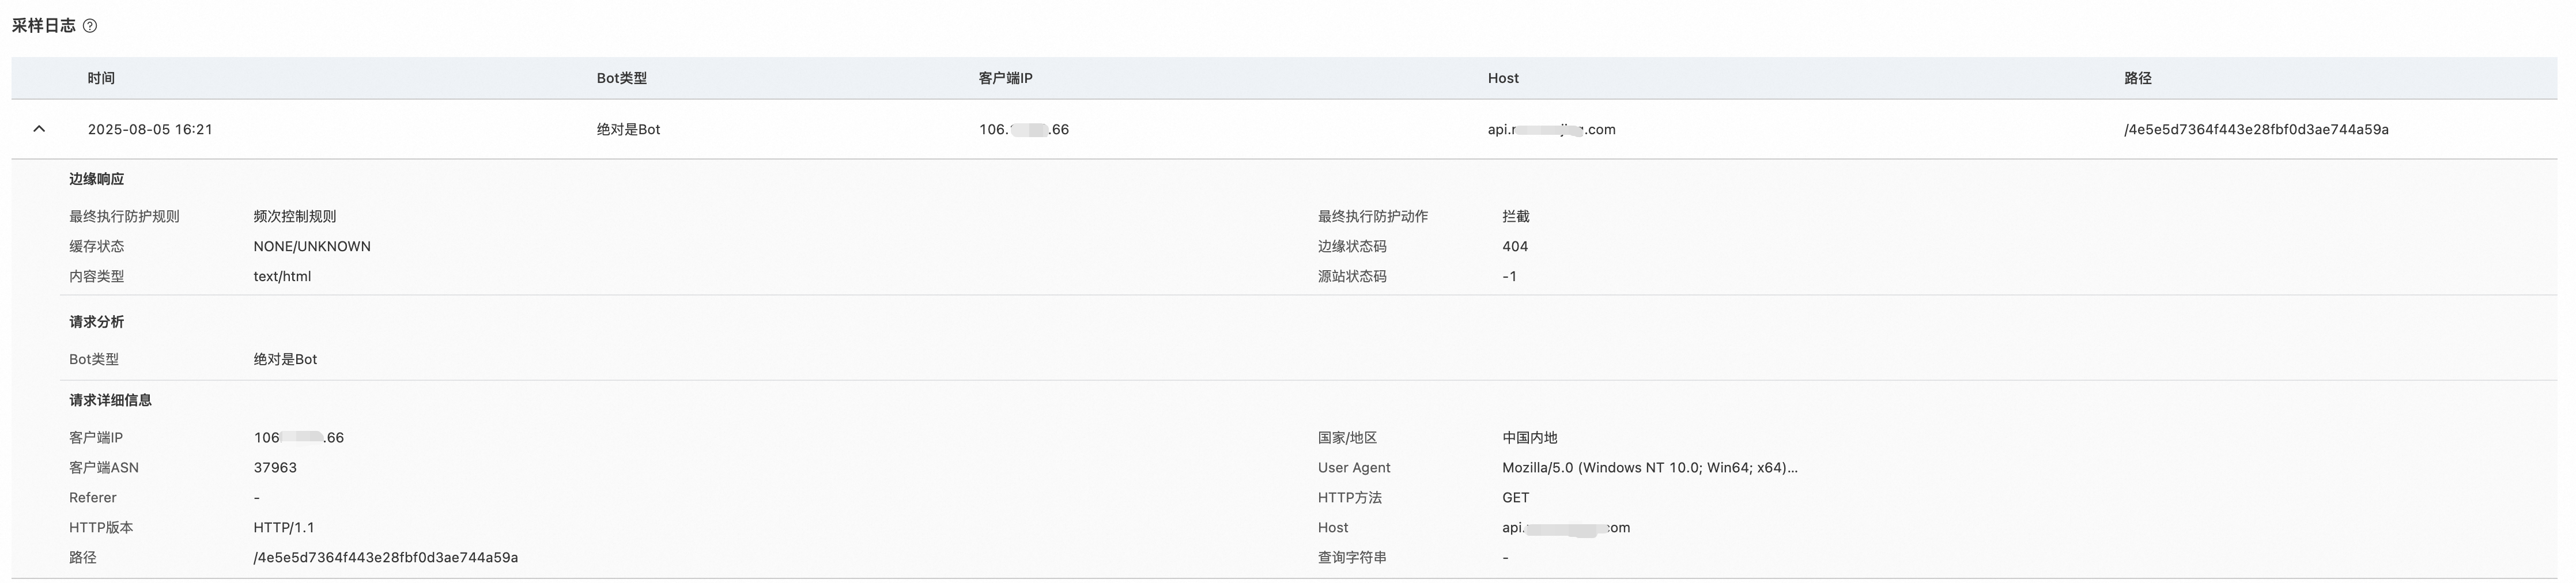Collapse the 2025-08-05 16:21 log row
2576x583 pixels.
point(39,129)
